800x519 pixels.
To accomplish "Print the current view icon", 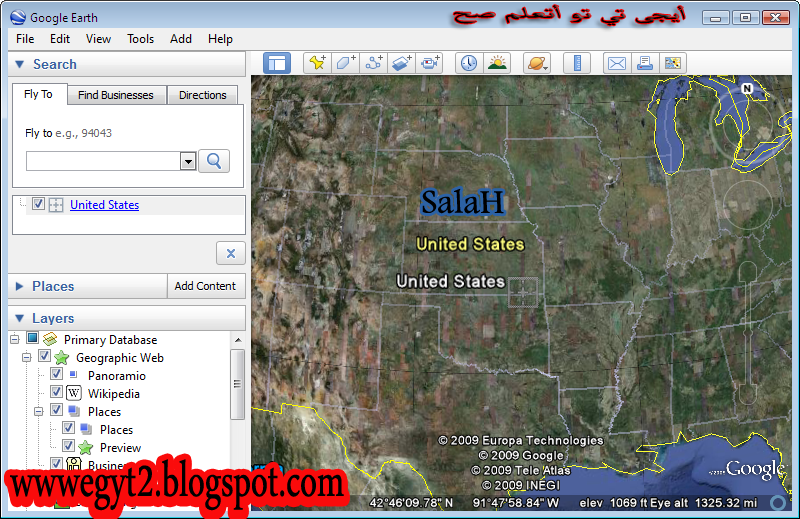I will coord(645,63).
